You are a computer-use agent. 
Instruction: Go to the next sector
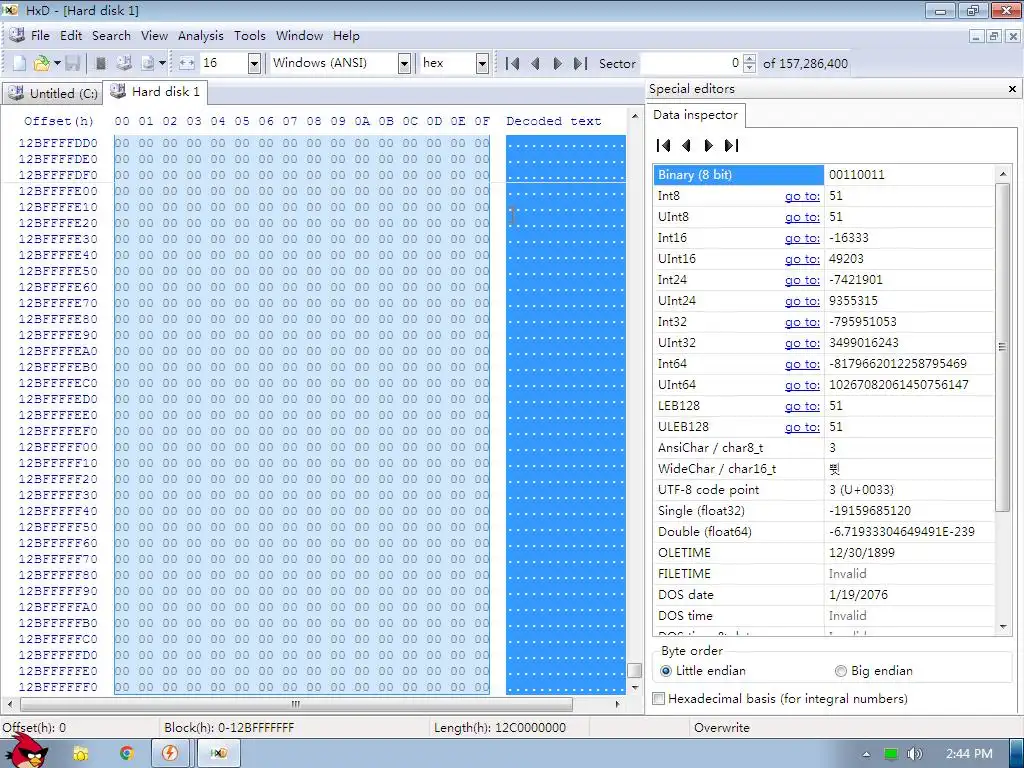[557, 63]
